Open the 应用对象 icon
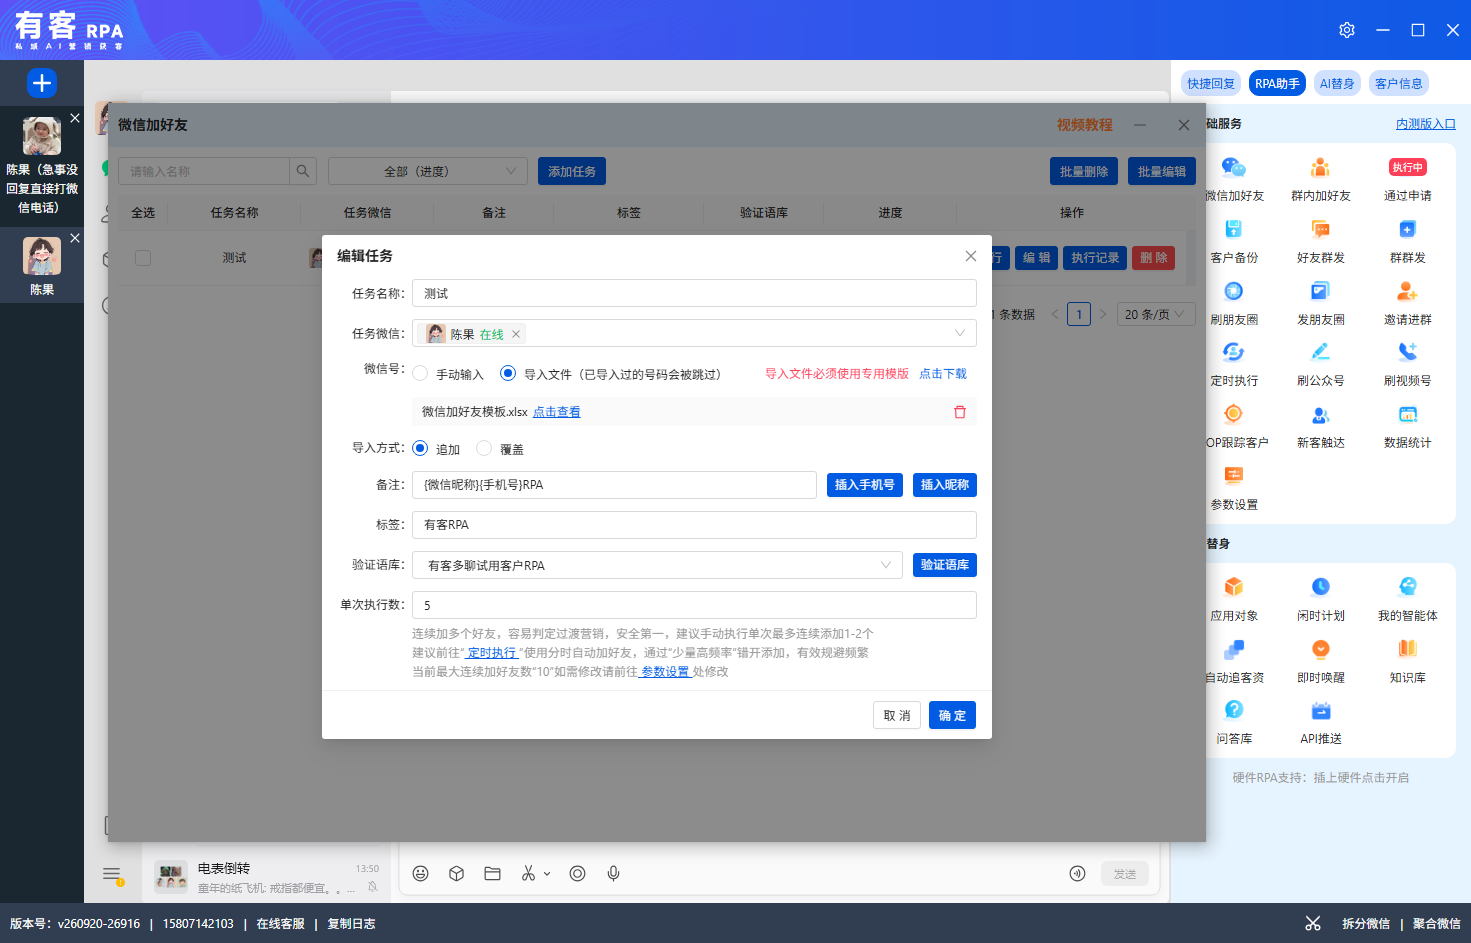 tap(1234, 588)
